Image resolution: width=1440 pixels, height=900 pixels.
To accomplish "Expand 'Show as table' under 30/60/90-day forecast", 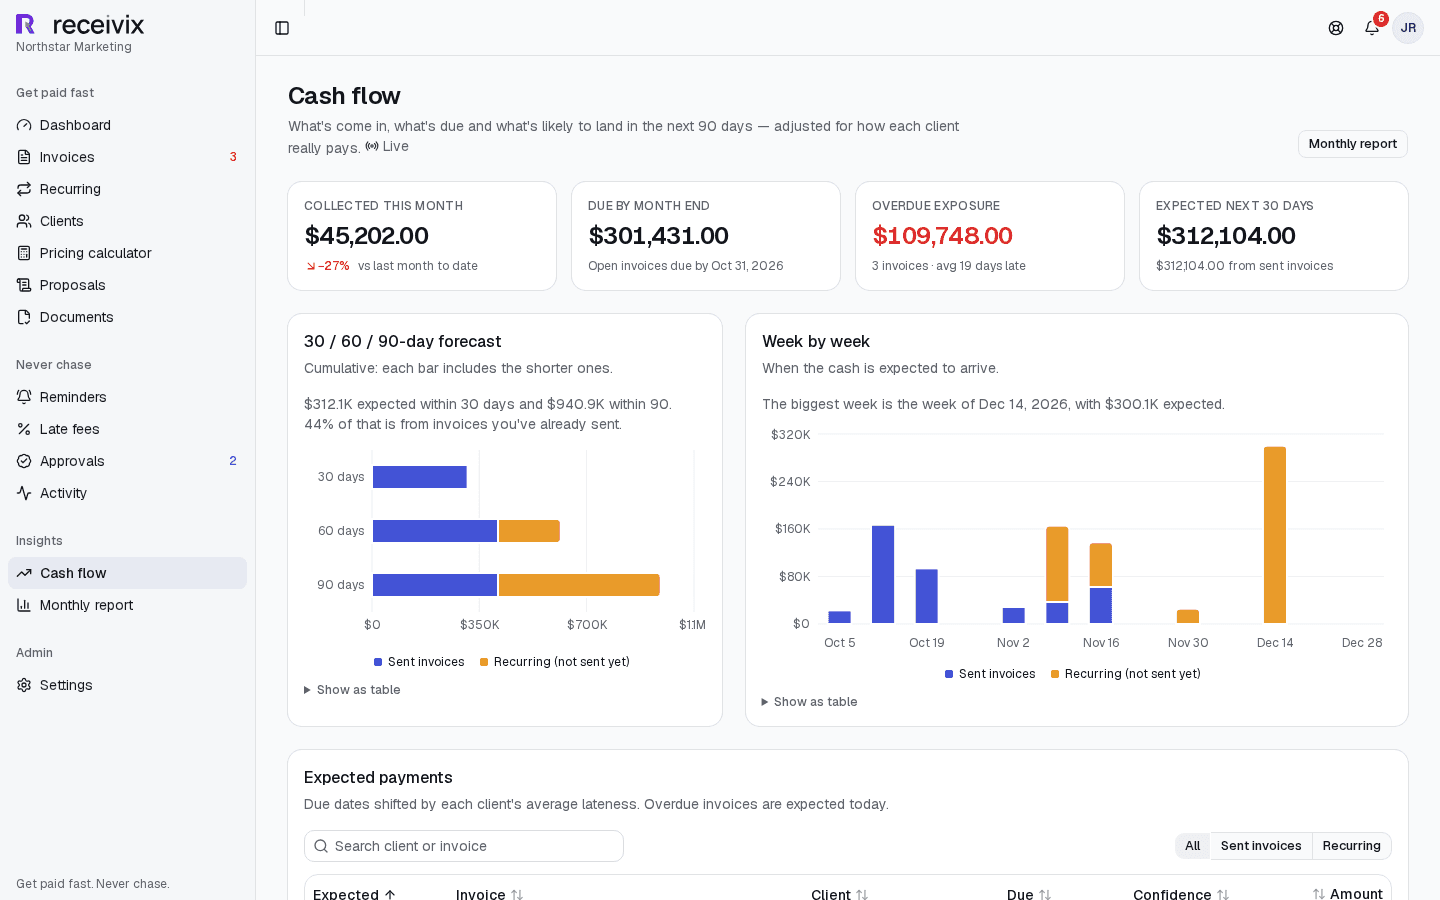I will click(353, 690).
